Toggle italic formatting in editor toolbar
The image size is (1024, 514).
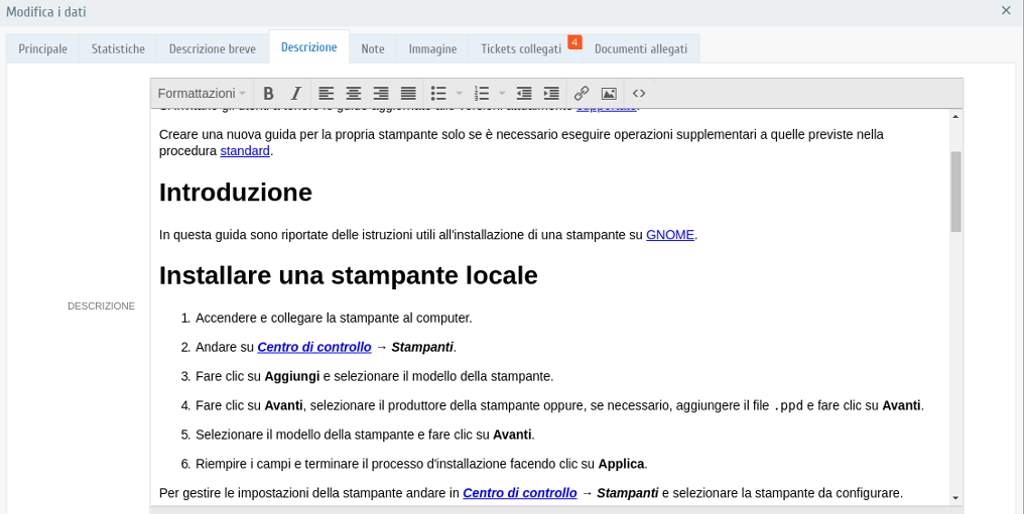click(296, 93)
